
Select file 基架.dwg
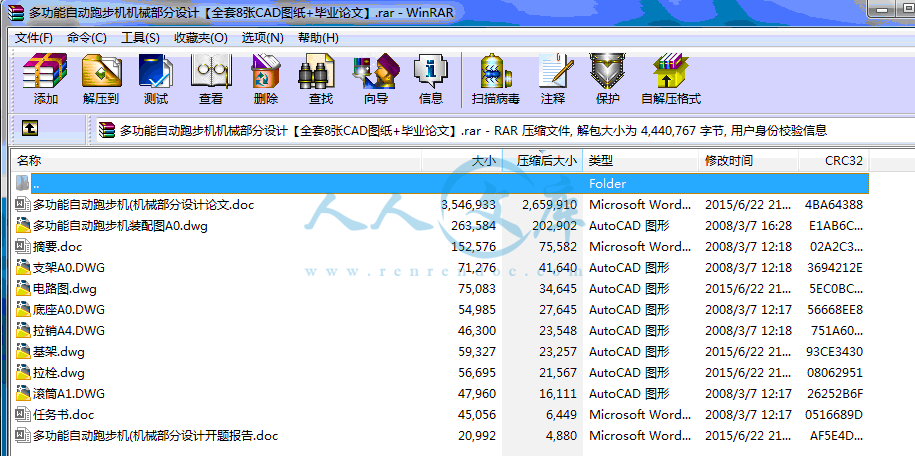coord(59,351)
